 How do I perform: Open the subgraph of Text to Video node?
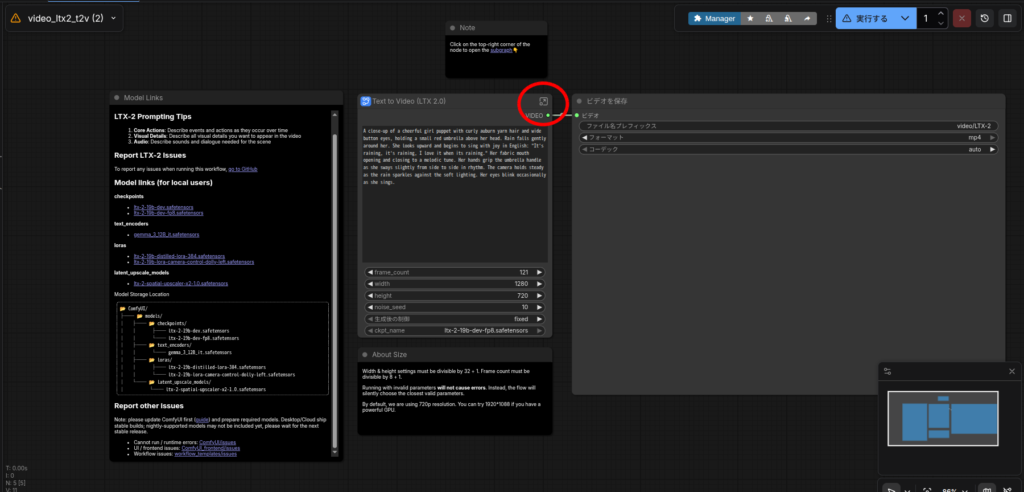(543, 101)
